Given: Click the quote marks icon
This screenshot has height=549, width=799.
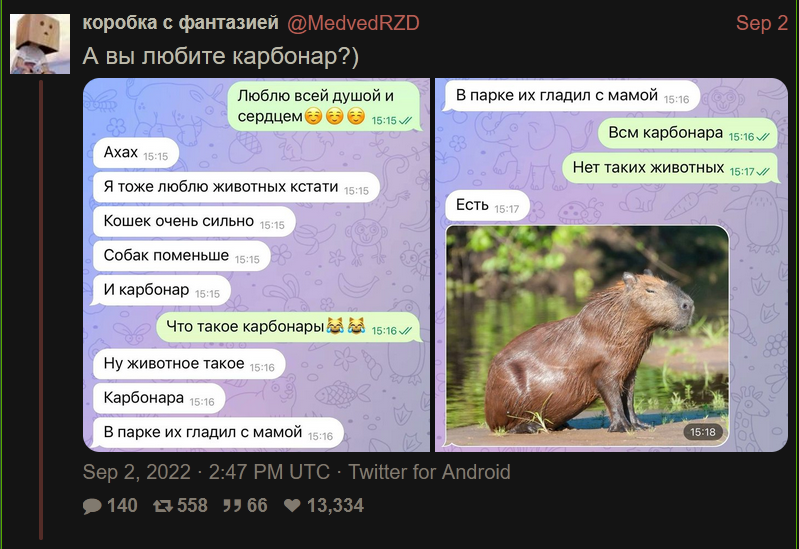Looking at the screenshot, I should [232, 506].
